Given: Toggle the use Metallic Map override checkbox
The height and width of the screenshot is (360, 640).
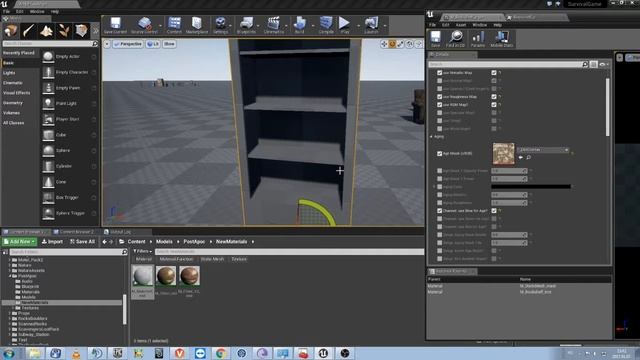Looking at the screenshot, I should point(440,73).
